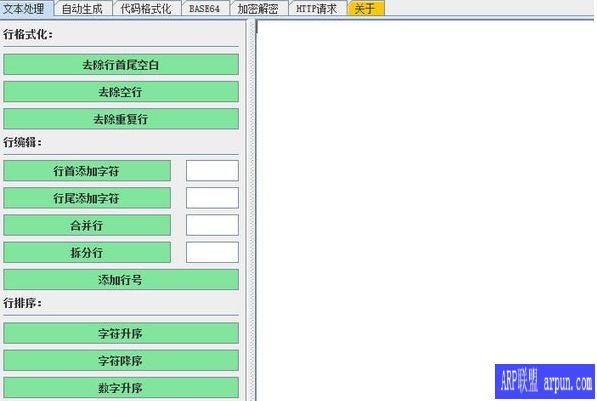Viewport: 597px width, 401px height.
Task: Click the 数字升序 button
Action: (121, 388)
